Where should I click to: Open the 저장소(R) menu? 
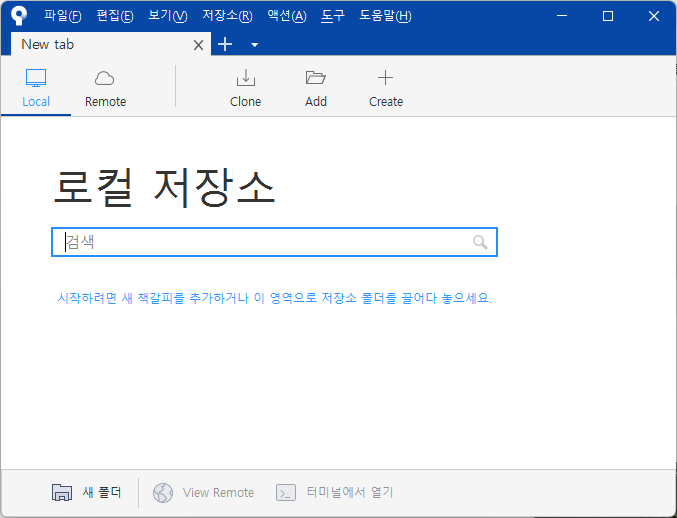(228, 16)
